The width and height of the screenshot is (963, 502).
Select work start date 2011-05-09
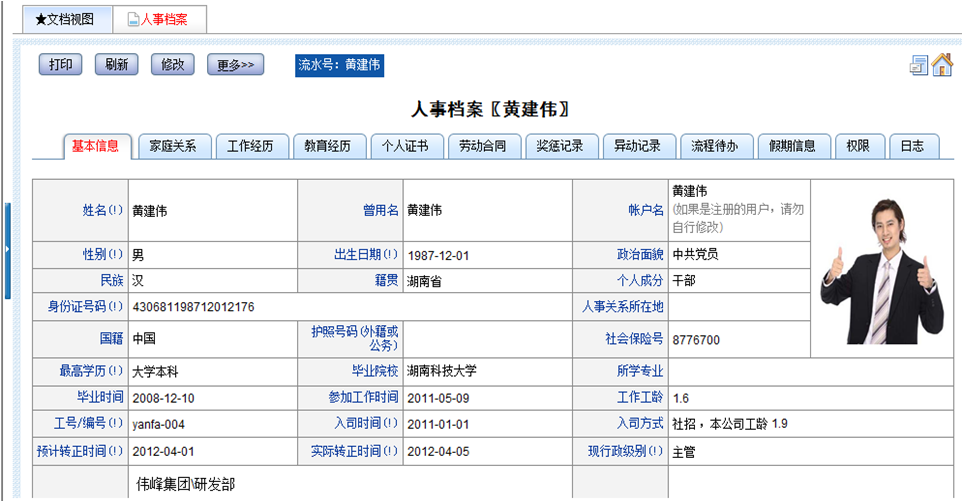coord(438,398)
